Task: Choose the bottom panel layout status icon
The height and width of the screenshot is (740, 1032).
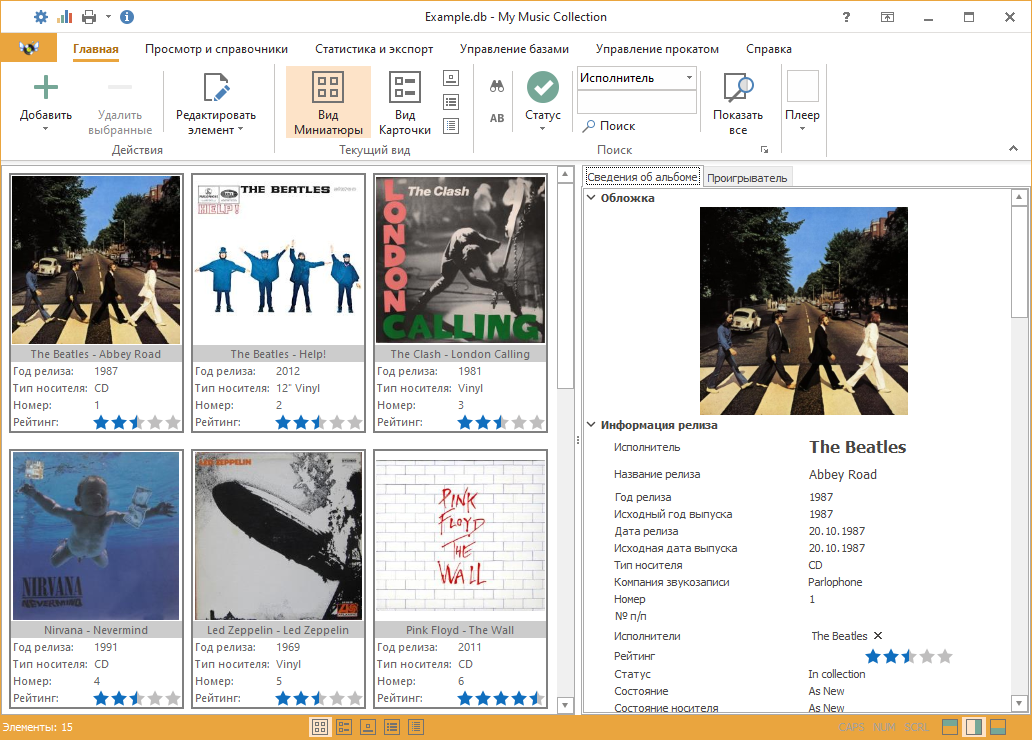Action: (x=998, y=727)
